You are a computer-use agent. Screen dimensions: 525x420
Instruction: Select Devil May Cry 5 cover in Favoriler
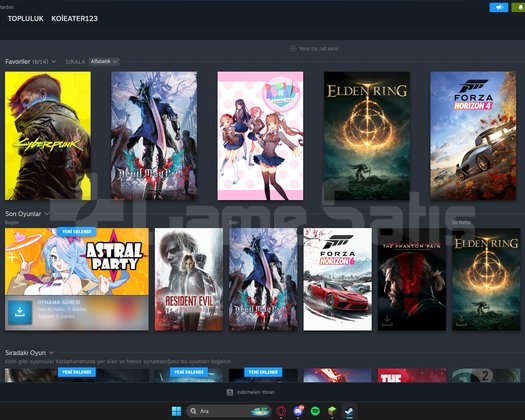[x=154, y=136]
